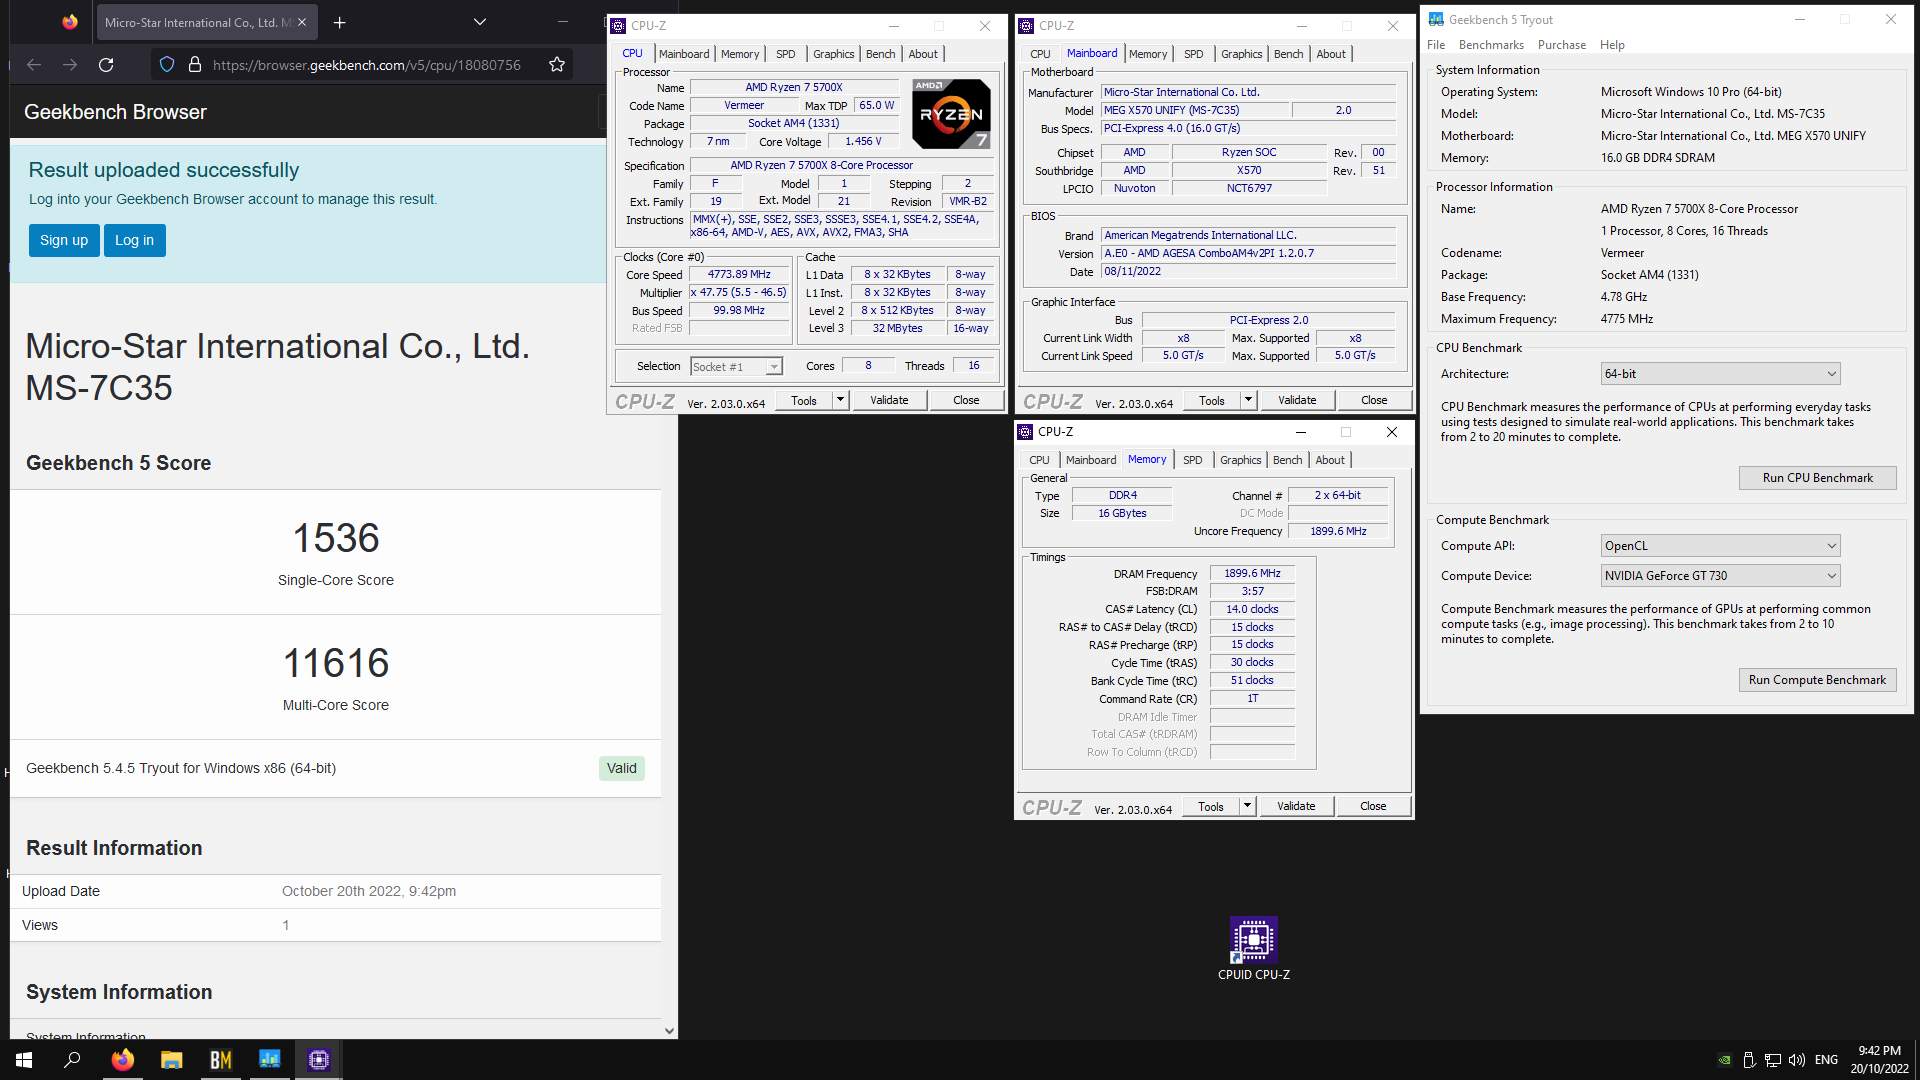Screen dimensions: 1920x1080
Task: Click network icon in system tray
Action: coord(1773,1060)
